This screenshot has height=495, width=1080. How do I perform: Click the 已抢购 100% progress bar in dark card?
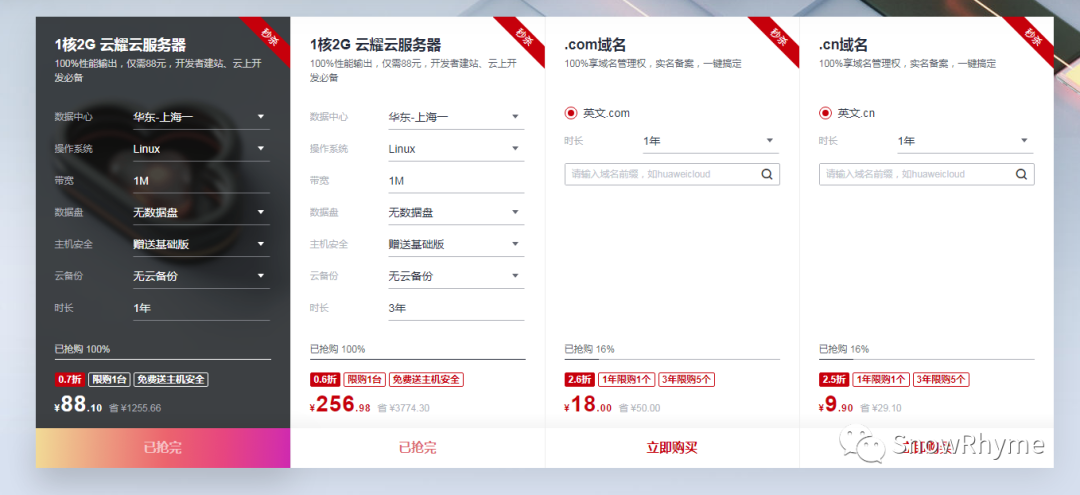point(163,359)
